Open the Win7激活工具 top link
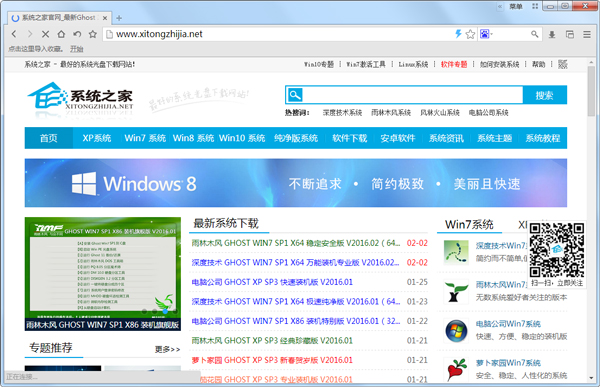The height and width of the screenshot is (387, 600). coord(366,64)
